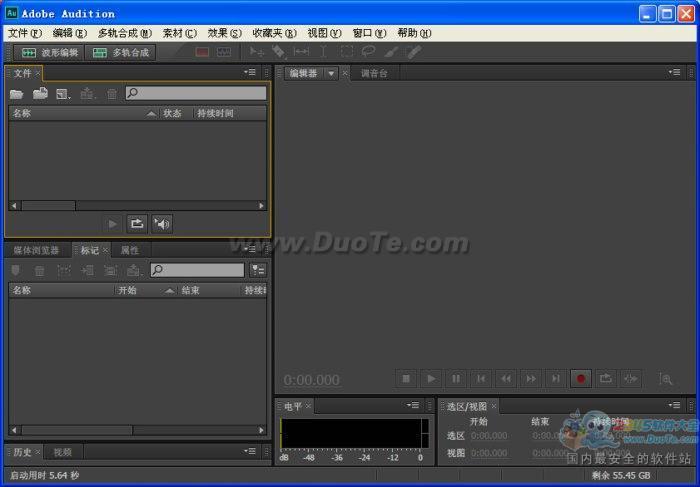Open the 选区/视图 panel options menu
This screenshot has height=487, width=700.
(x=675, y=405)
